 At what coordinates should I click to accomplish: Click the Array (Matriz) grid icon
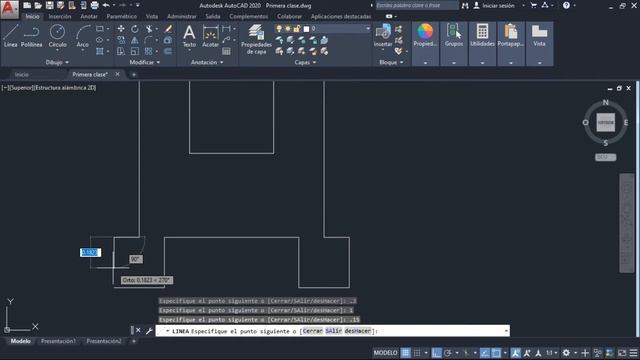(149, 51)
